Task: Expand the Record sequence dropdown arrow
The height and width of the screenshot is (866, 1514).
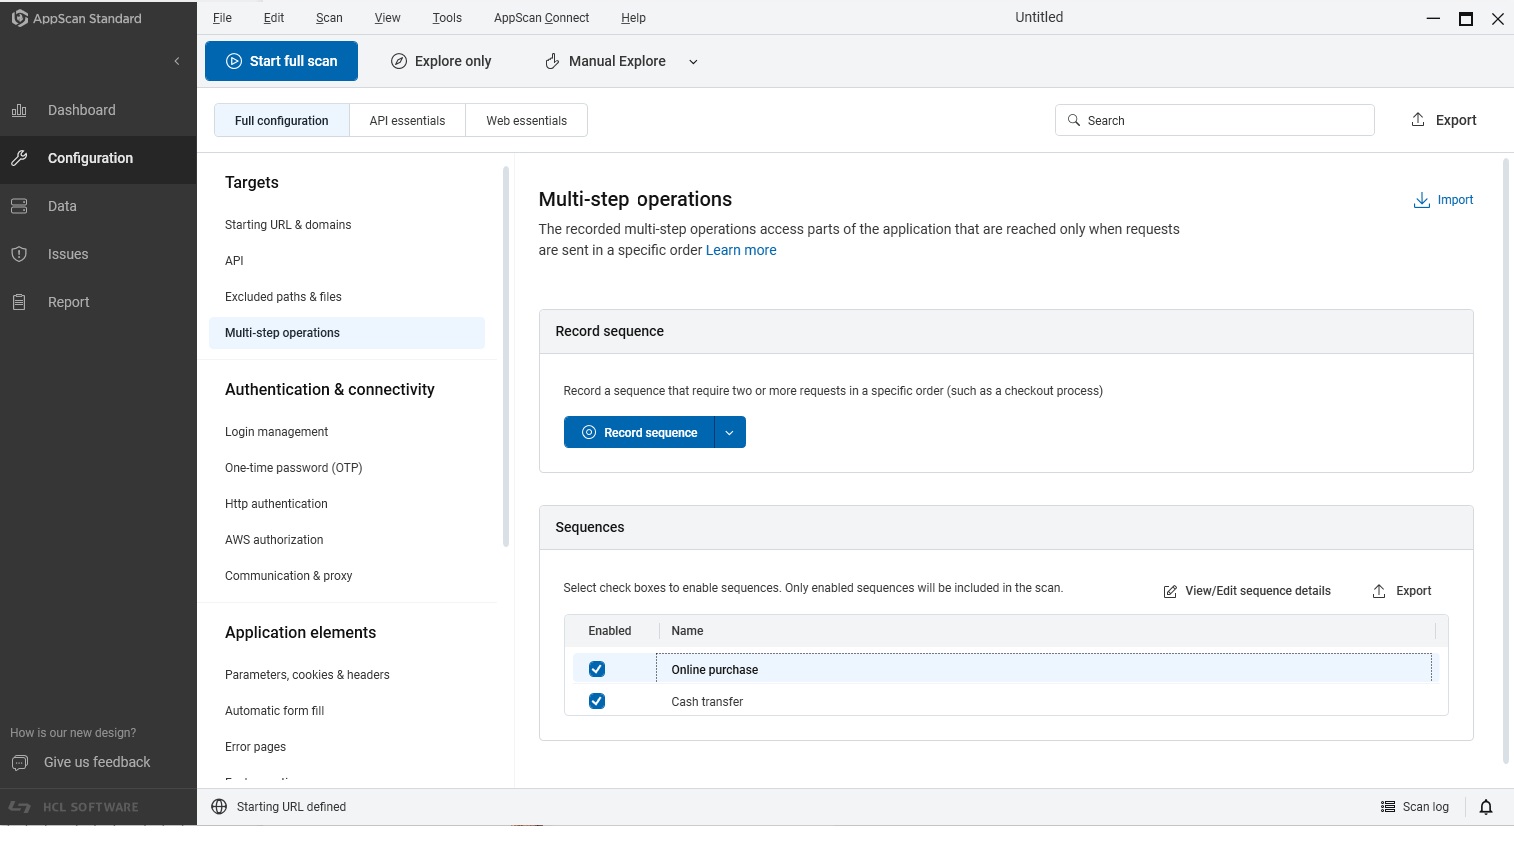Action: tap(730, 433)
